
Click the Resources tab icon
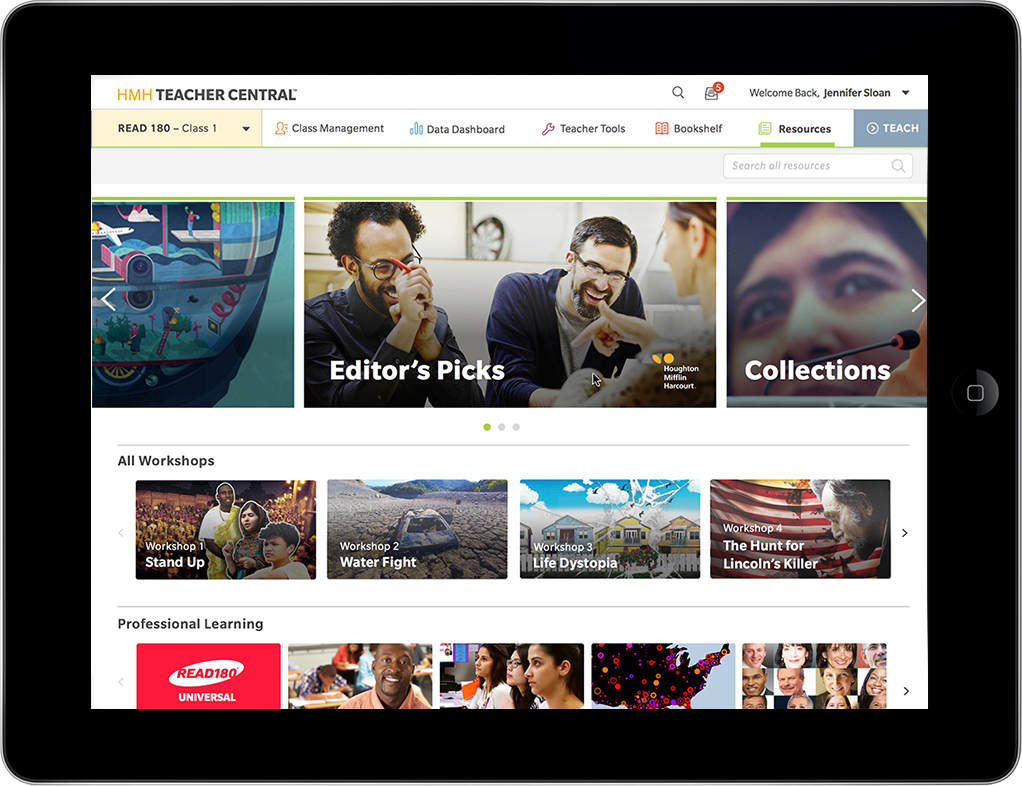coord(765,129)
